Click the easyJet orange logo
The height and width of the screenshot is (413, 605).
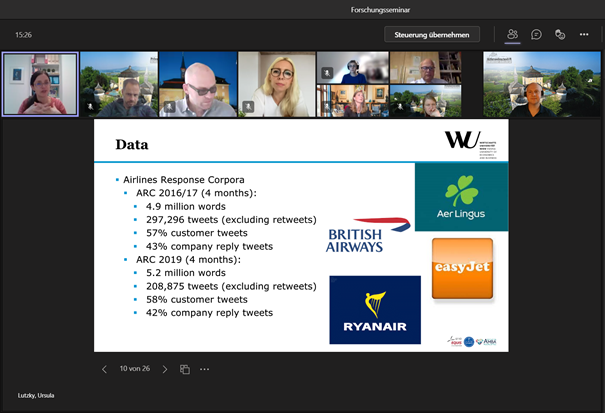(462, 269)
